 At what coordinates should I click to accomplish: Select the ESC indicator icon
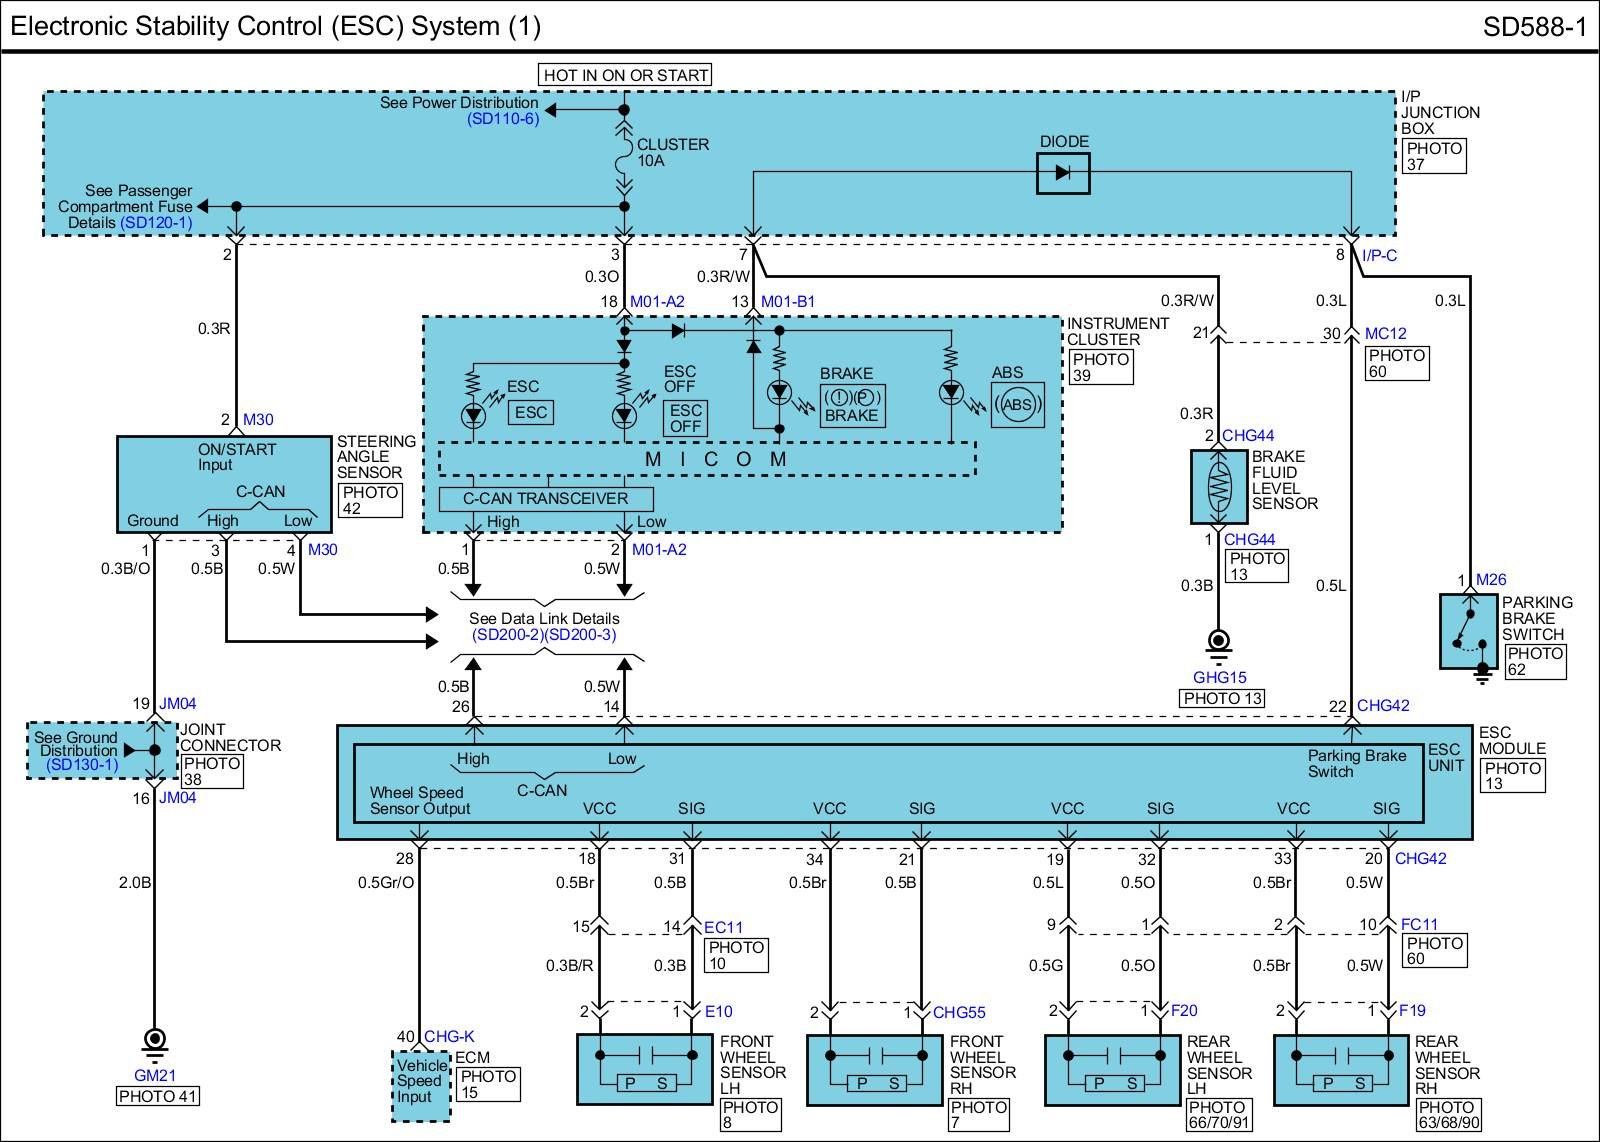point(530,412)
